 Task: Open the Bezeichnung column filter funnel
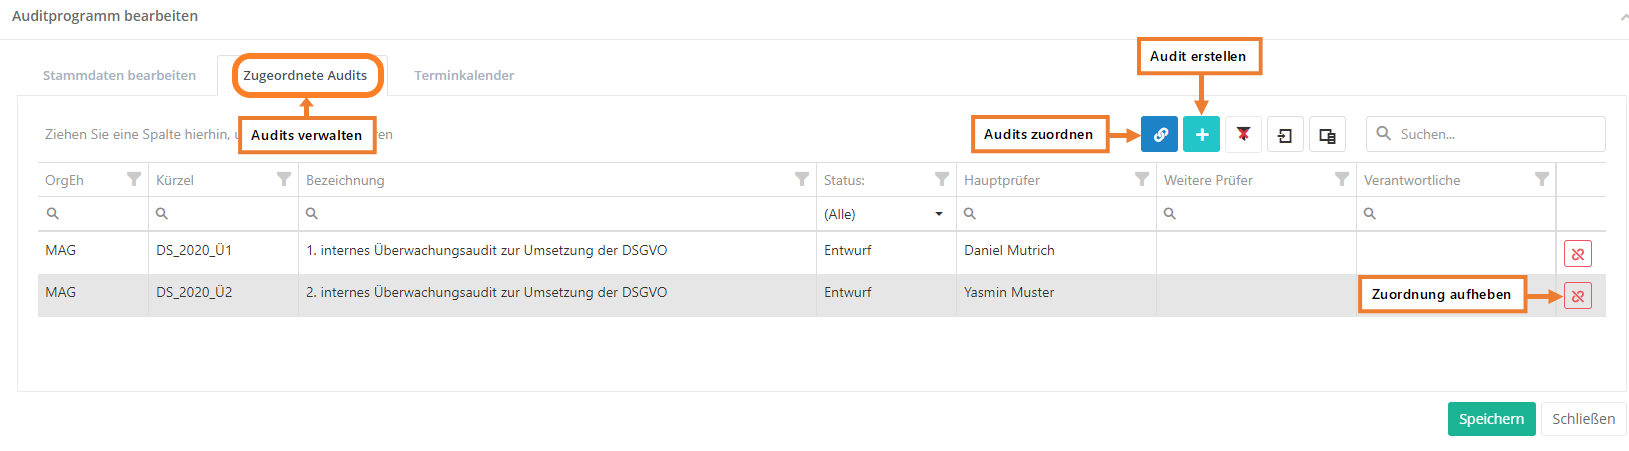801,179
